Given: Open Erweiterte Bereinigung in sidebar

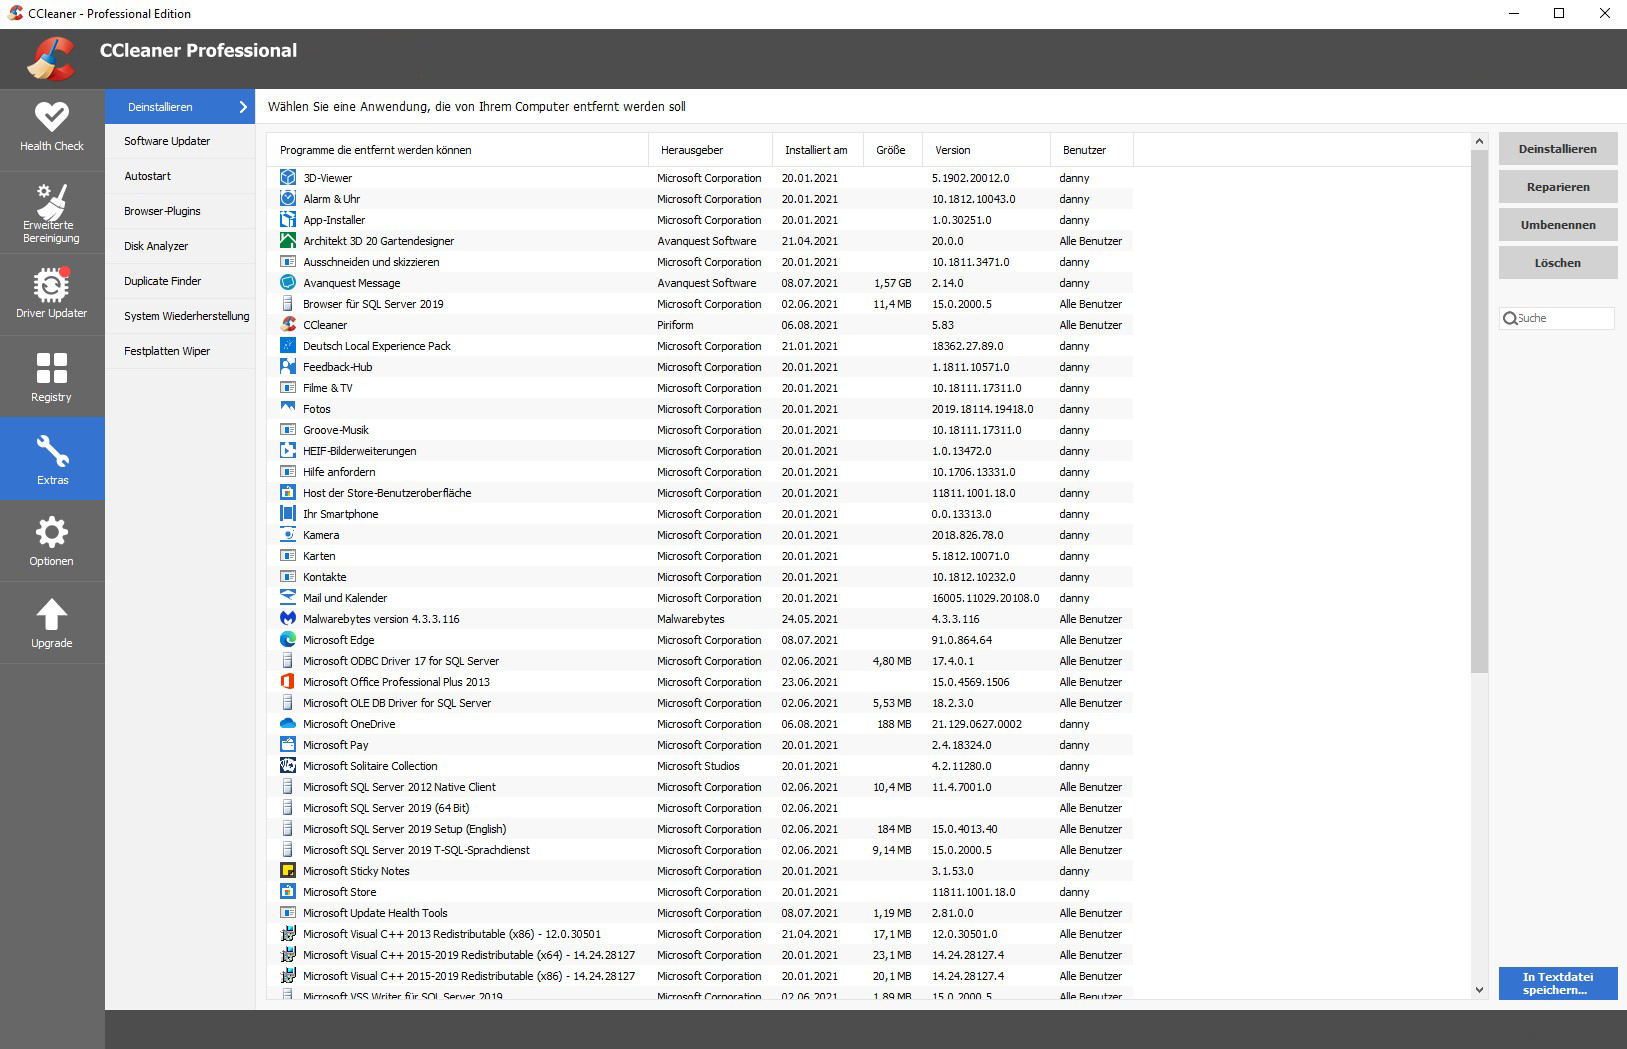Looking at the screenshot, I should pos(52,212).
